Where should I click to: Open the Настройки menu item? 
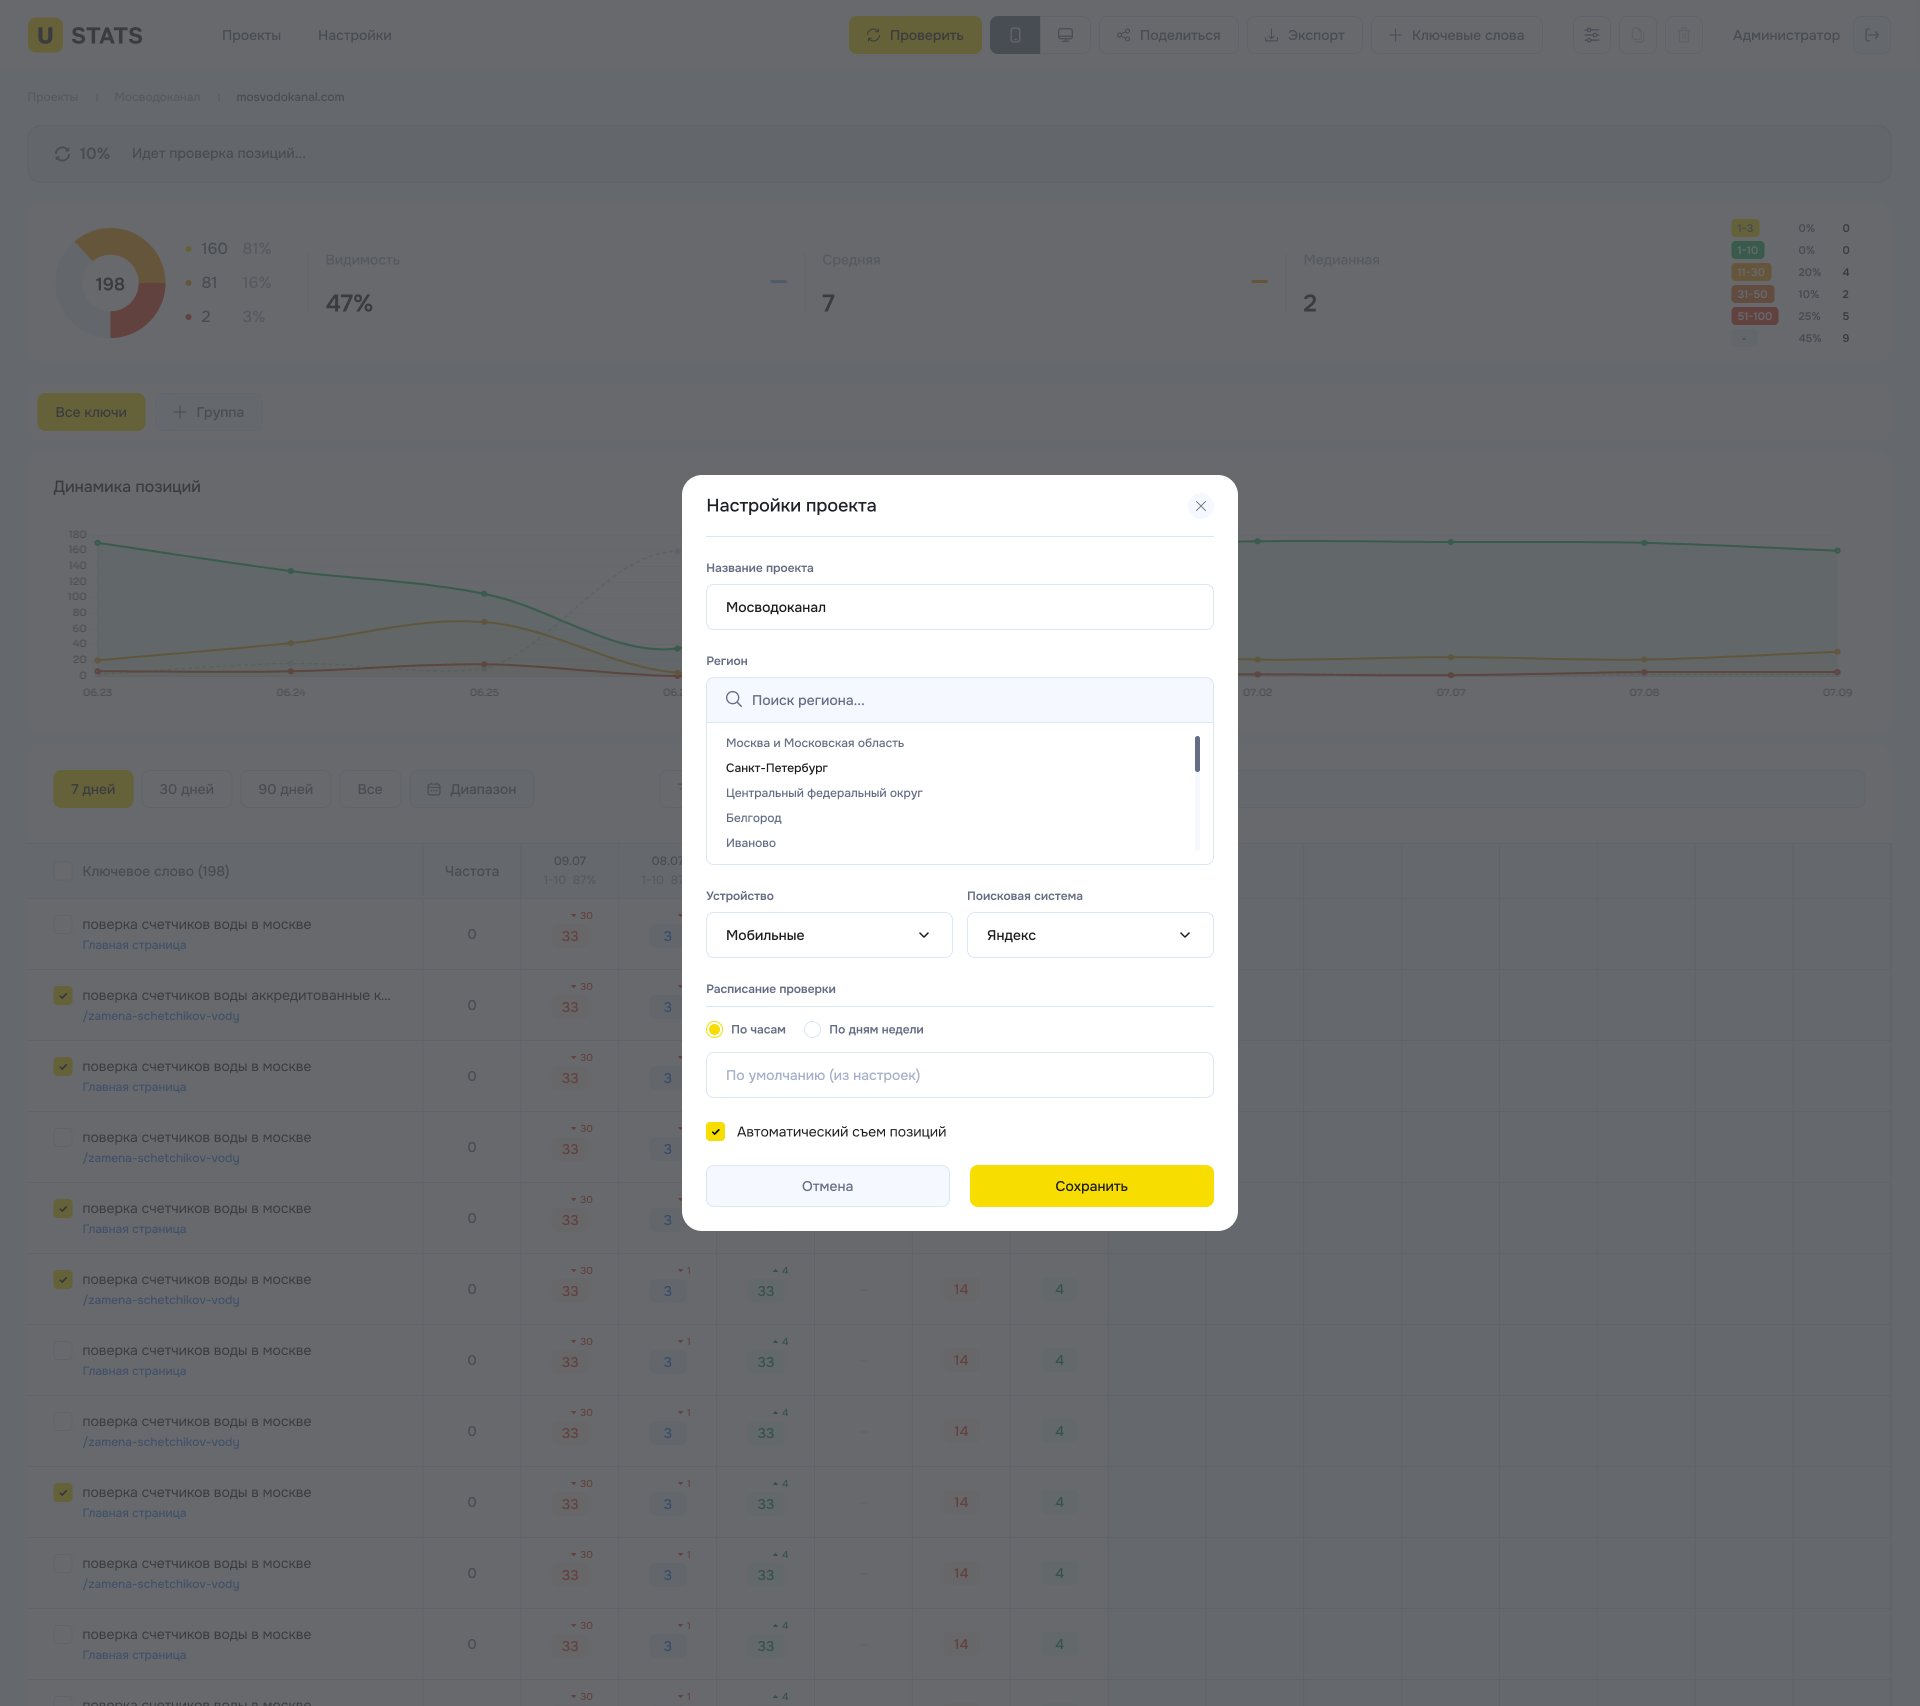[x=354, y=35]
